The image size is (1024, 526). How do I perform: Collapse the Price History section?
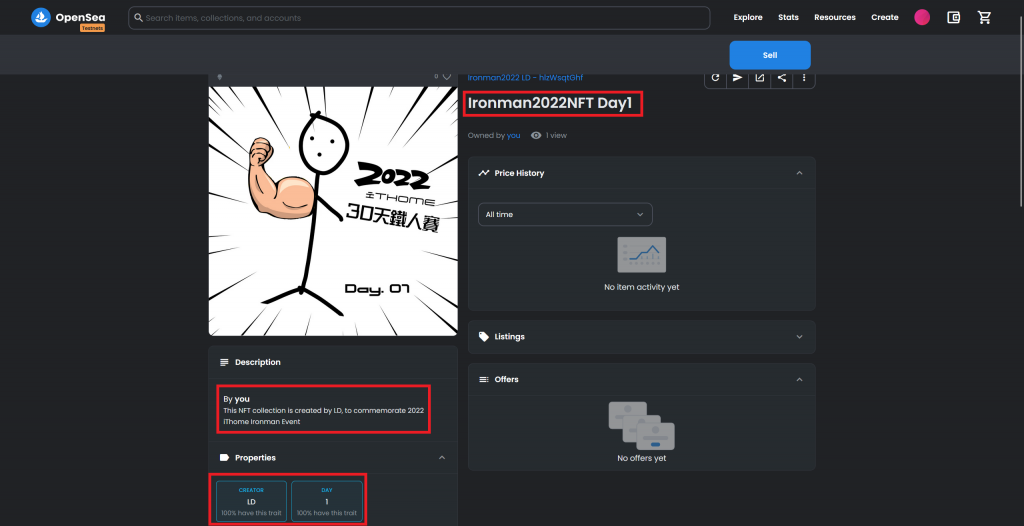pyautogui.click(x=799, y=173)
